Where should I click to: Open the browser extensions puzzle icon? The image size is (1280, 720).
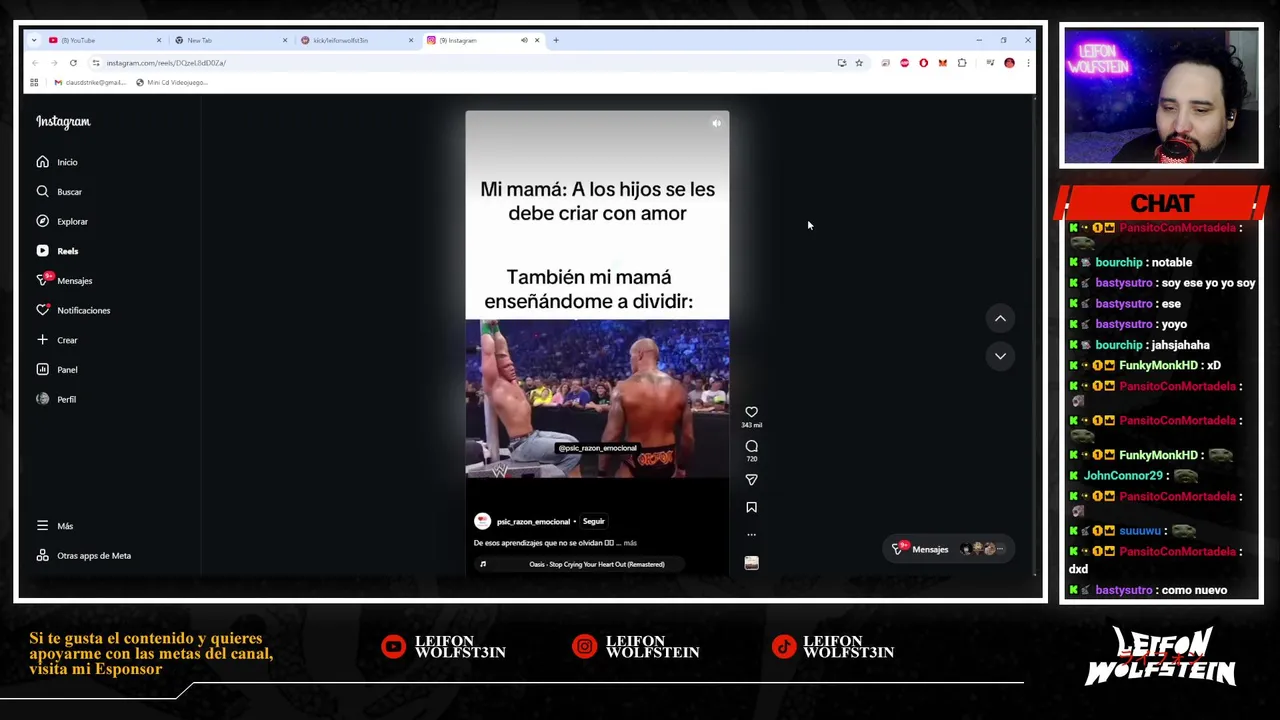pos(962,63)
